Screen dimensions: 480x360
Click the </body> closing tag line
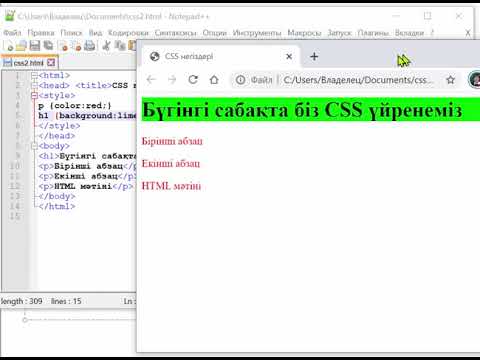click(57, 196)
